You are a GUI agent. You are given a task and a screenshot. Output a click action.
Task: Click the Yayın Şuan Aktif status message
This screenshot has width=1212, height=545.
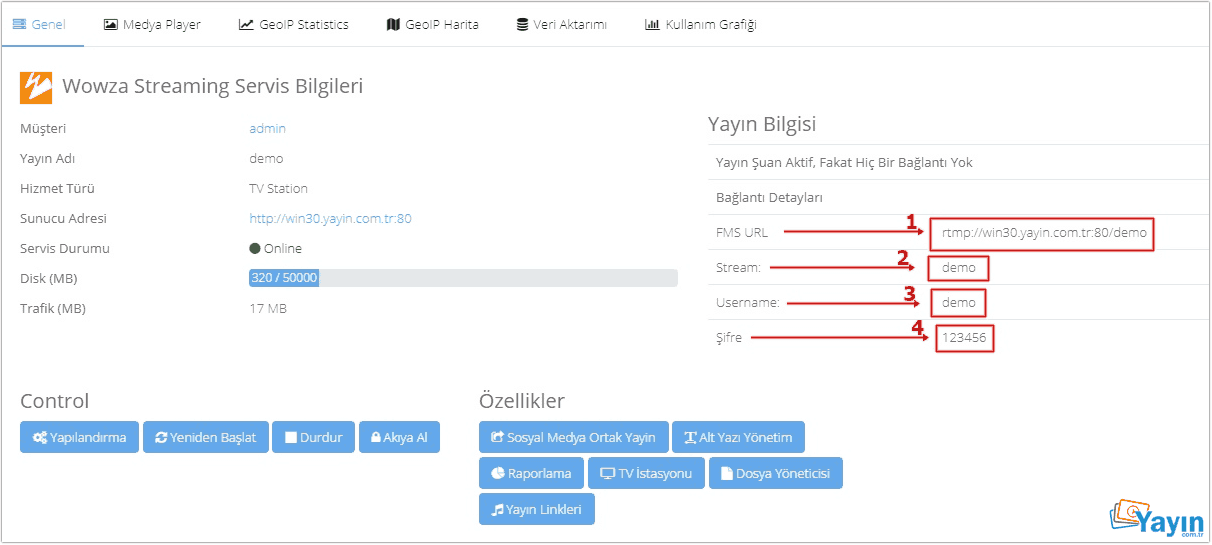click(844, 162)
